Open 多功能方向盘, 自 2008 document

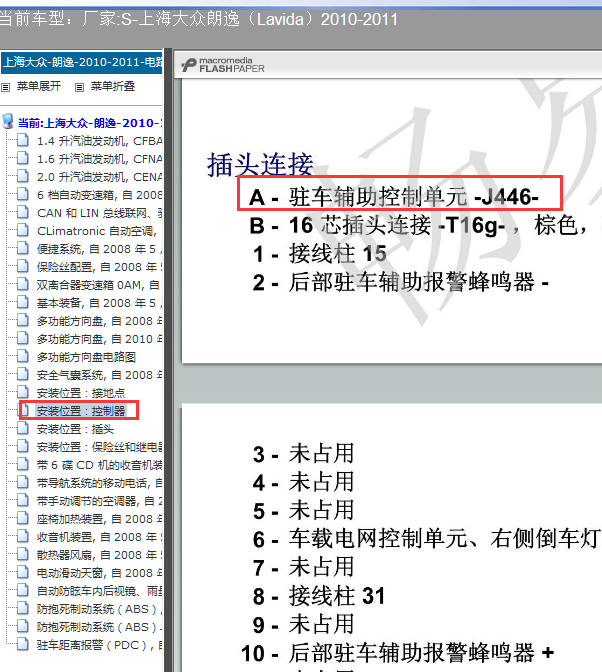(99, 321)
